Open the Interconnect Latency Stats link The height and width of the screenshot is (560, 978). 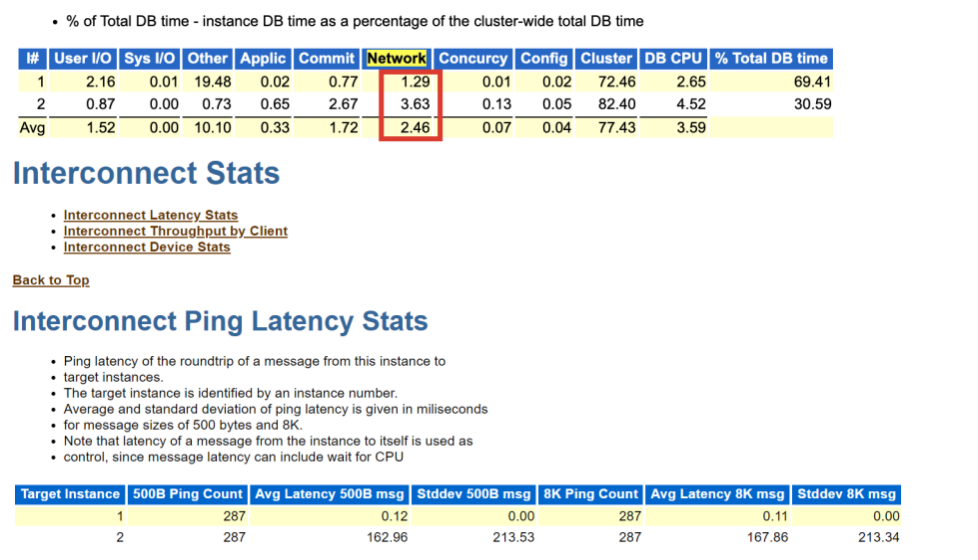[150, 215]
